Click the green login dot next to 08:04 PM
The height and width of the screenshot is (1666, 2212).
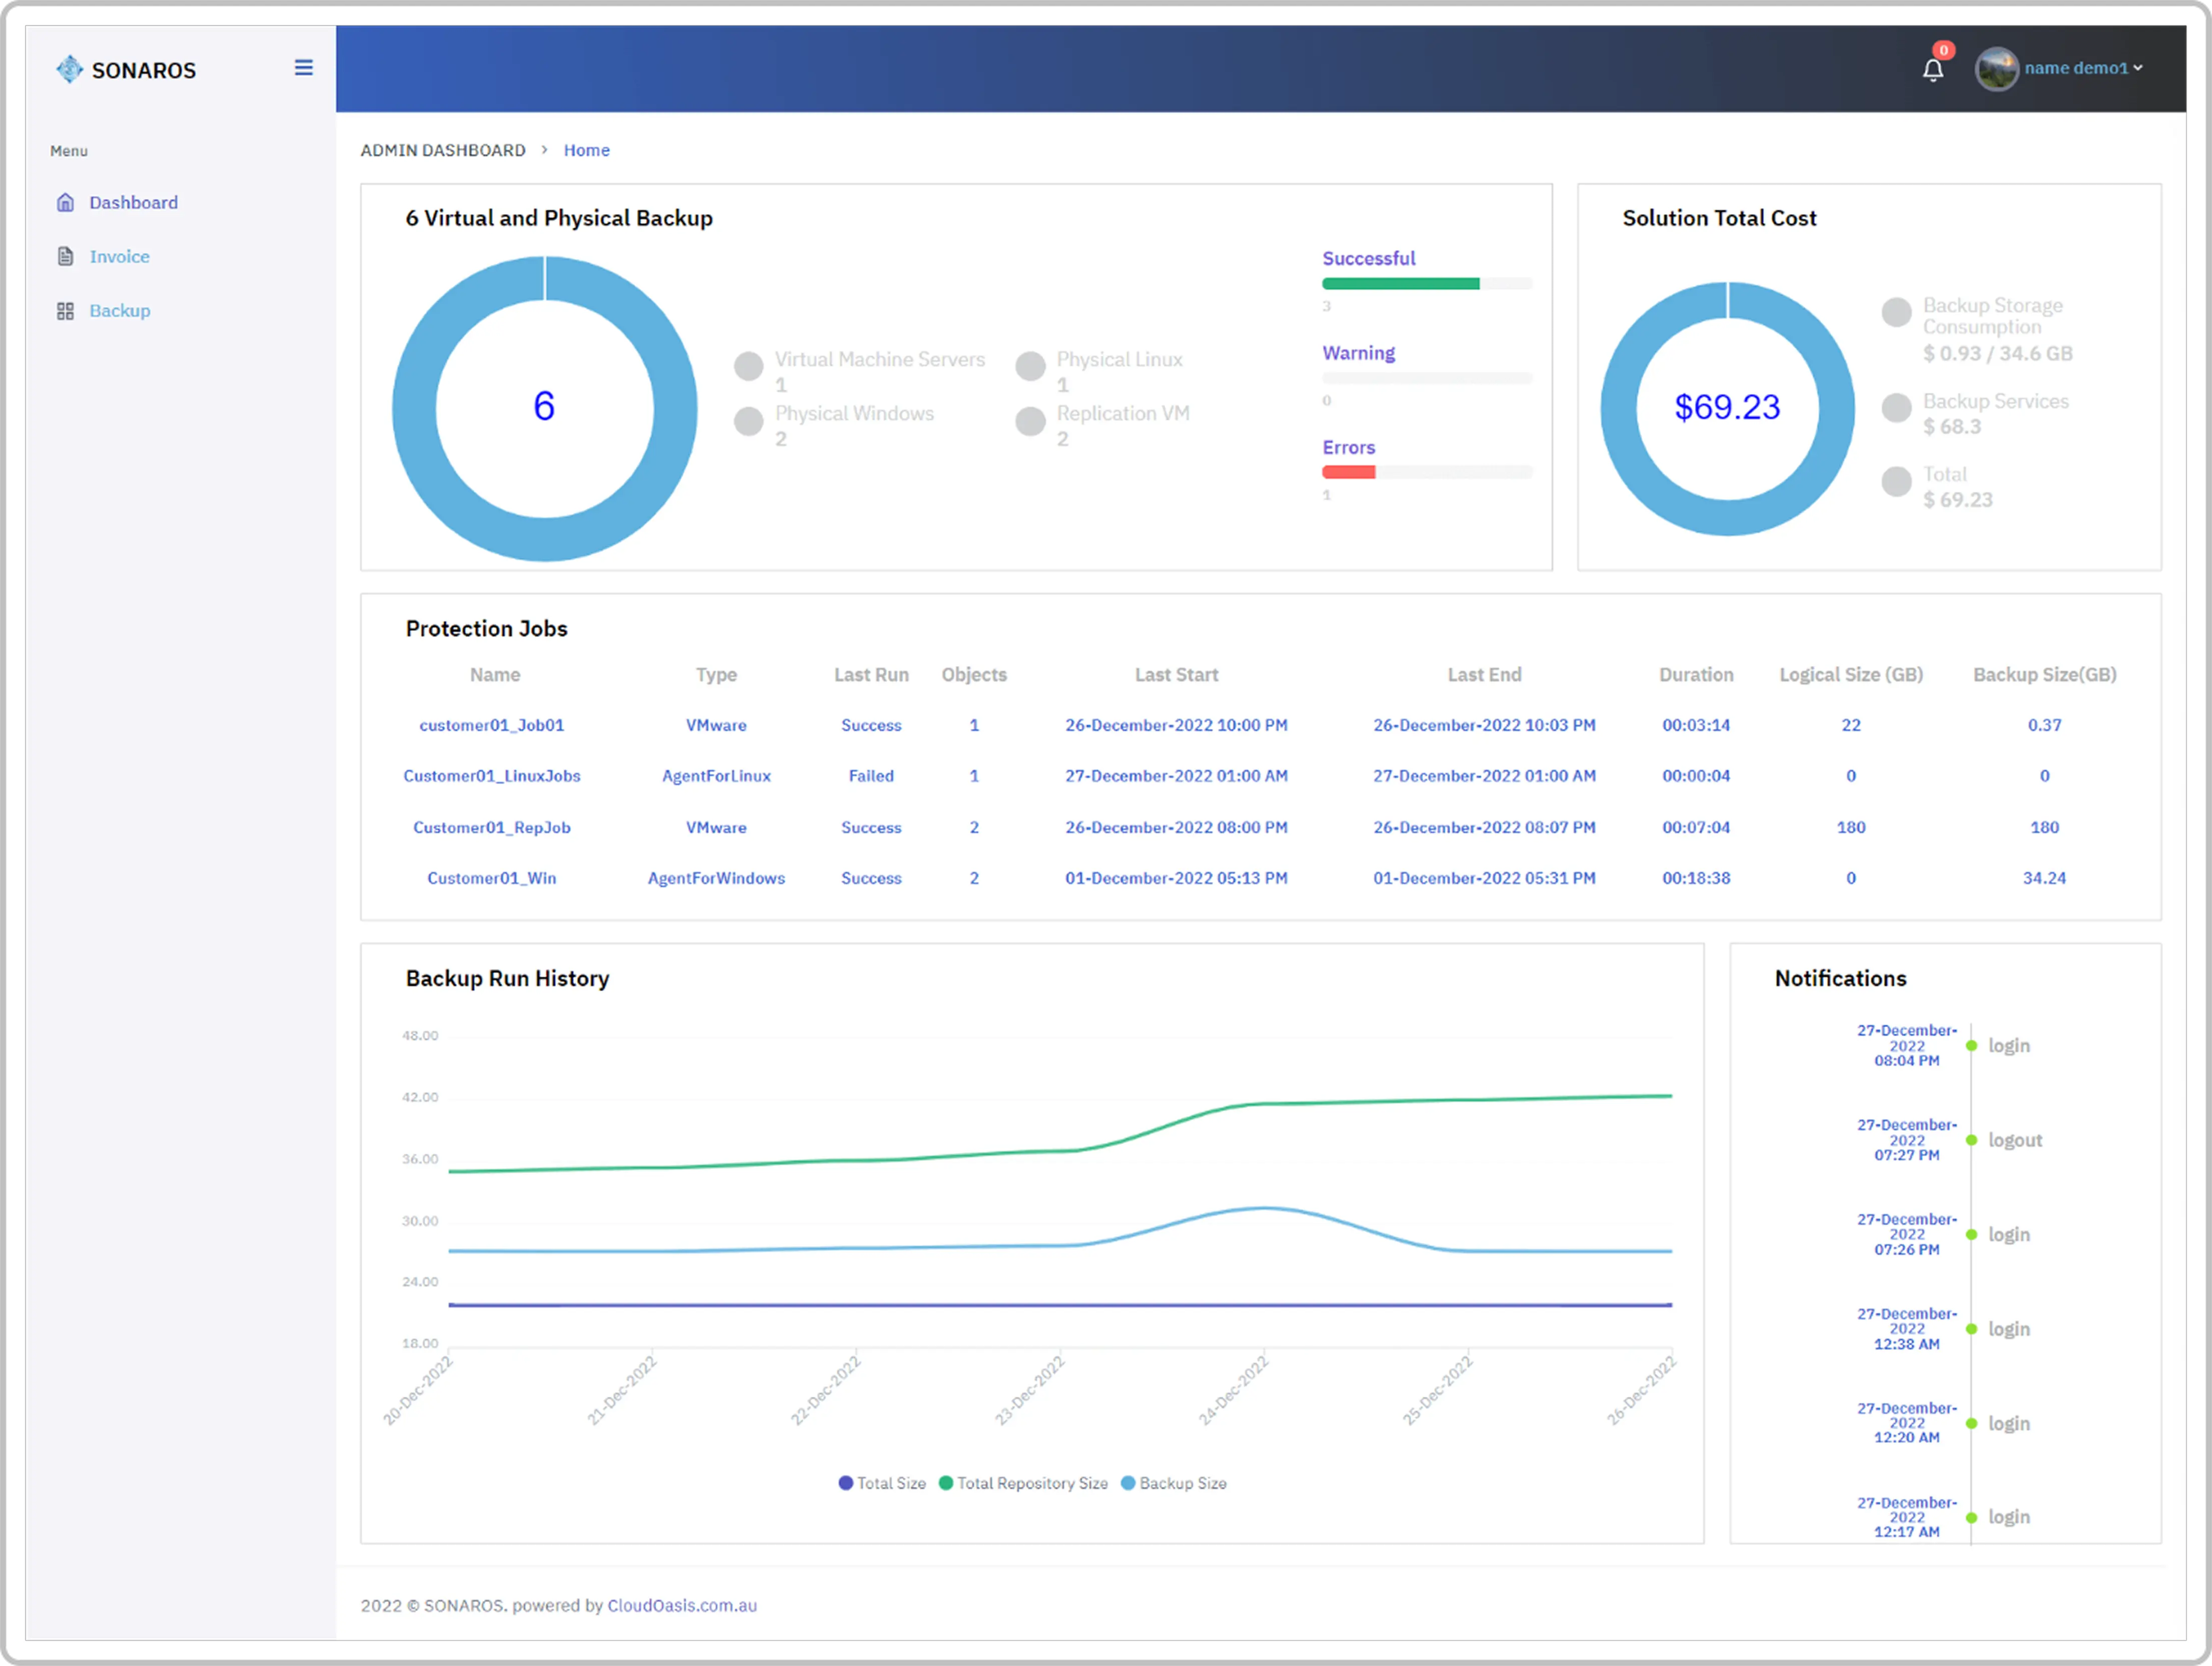click(x=1971, y=1045)
